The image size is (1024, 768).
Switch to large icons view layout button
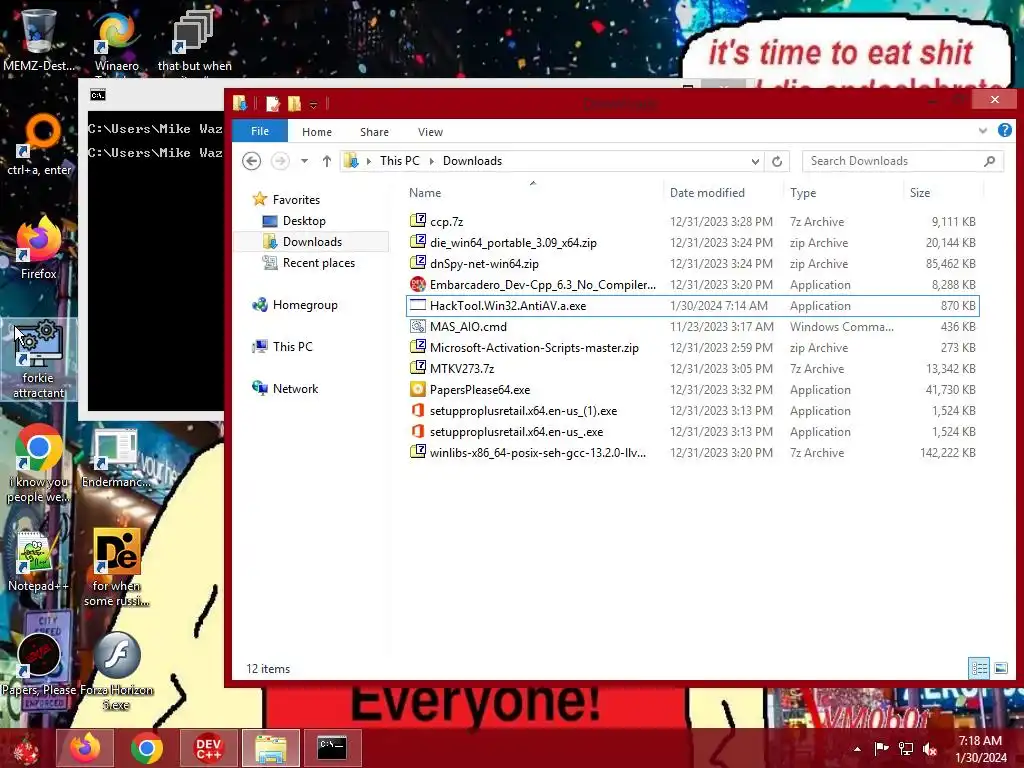pos(1000,668)
